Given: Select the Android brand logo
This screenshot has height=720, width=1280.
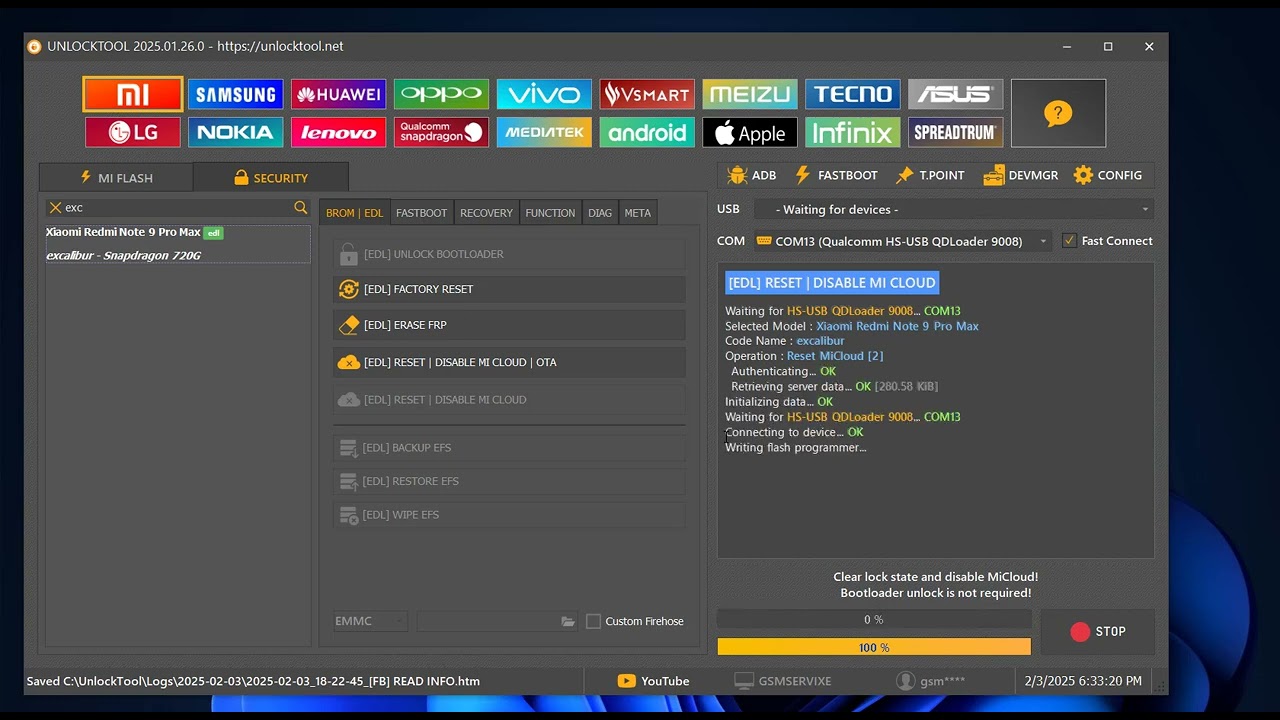Looking at the screenshot, I should point(647,132).
